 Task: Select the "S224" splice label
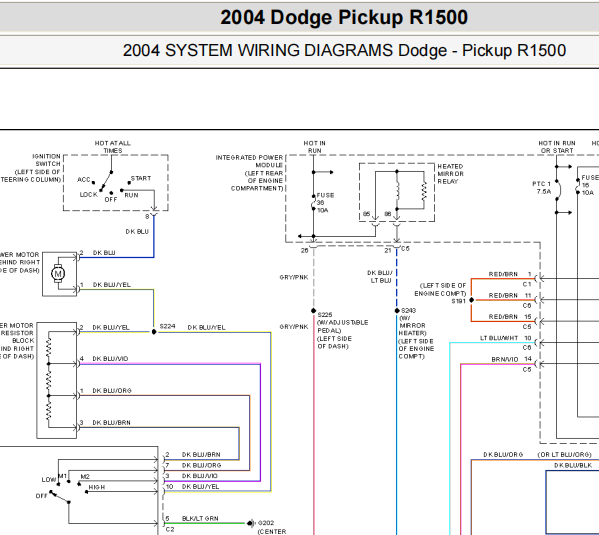click(x=167, y=326)
